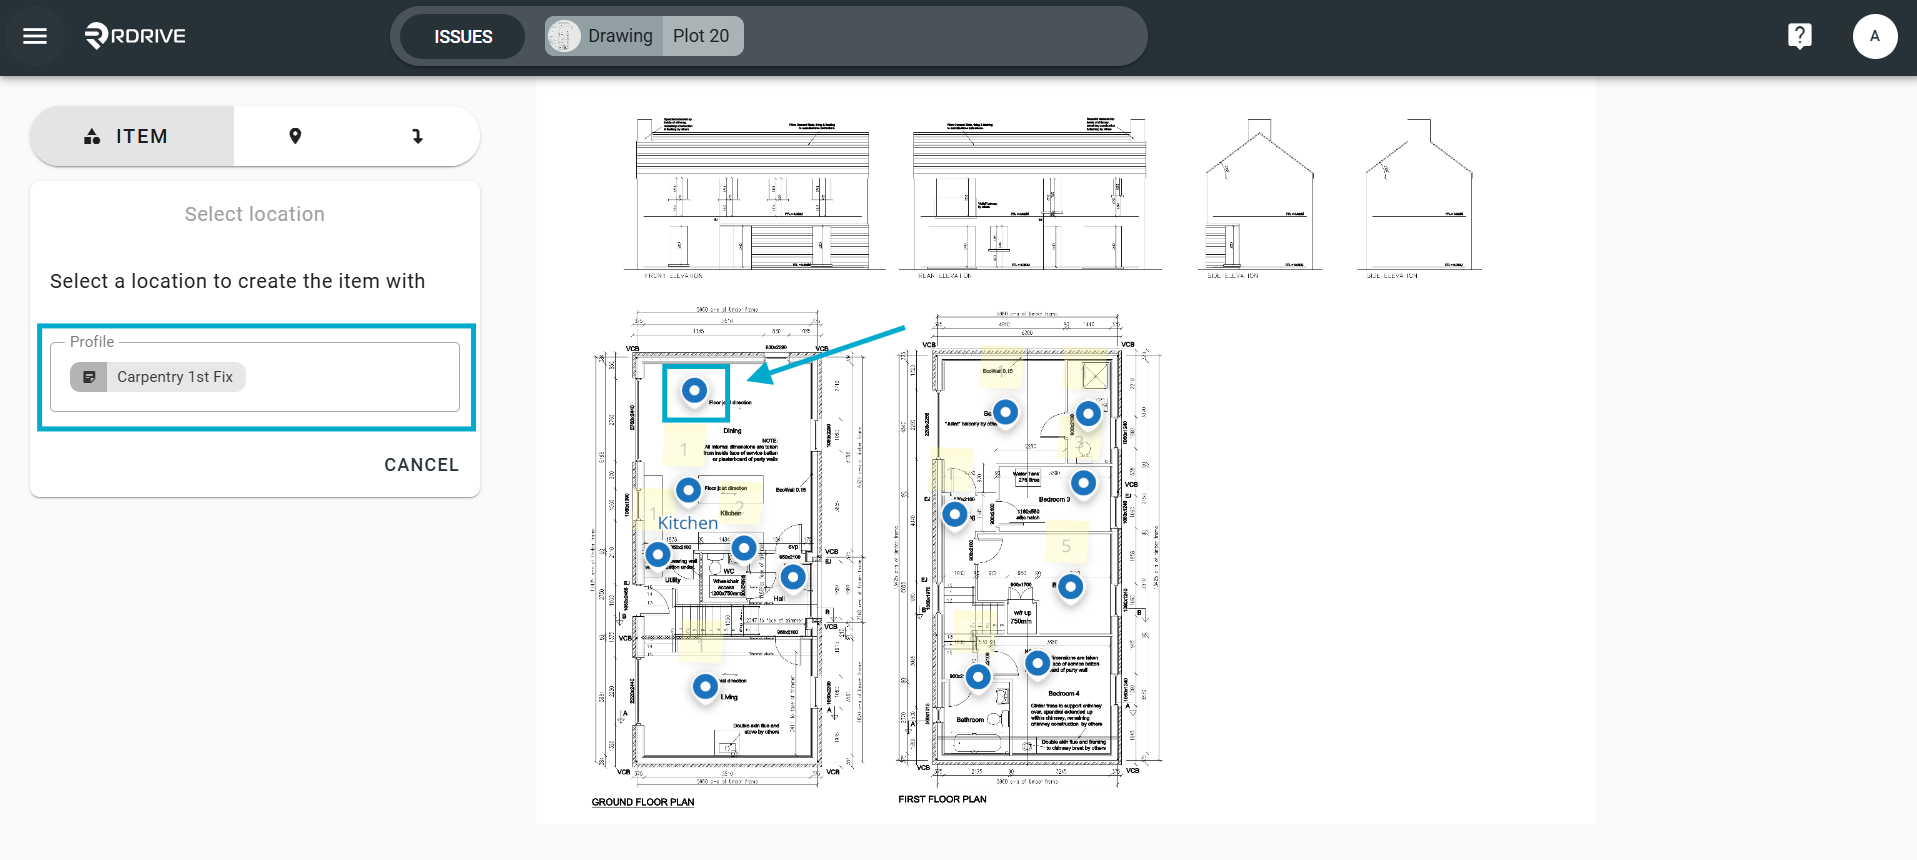Open the help question mark icon
1917x860 pixels.
coord(1799,36)
